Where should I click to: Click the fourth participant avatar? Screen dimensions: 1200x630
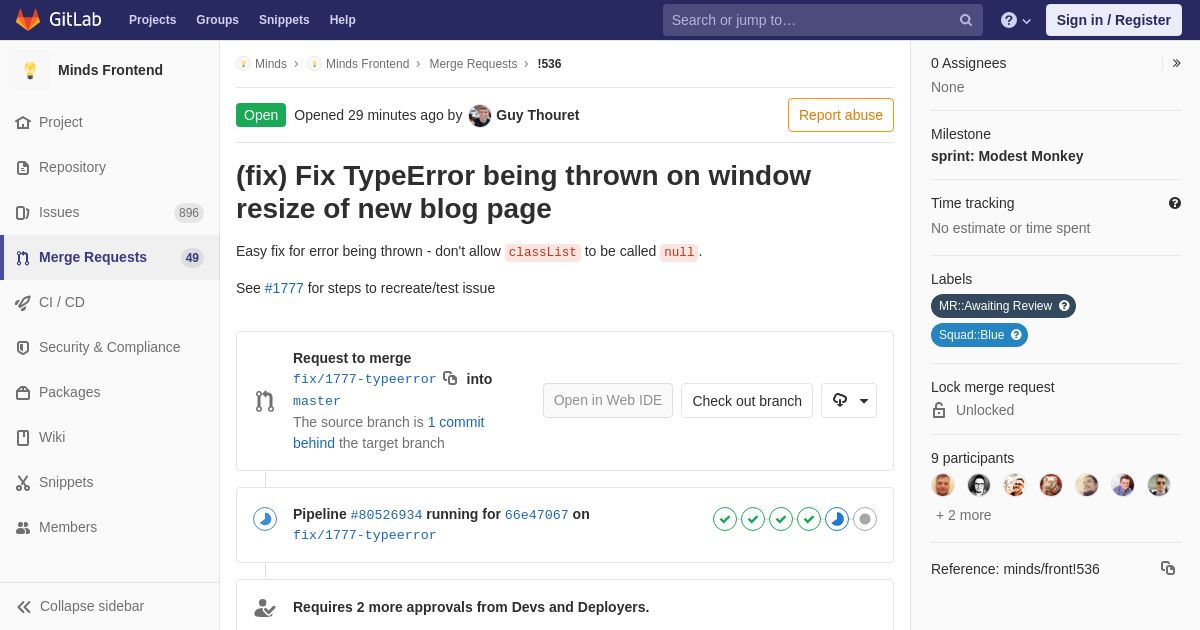pos(1051,485)
